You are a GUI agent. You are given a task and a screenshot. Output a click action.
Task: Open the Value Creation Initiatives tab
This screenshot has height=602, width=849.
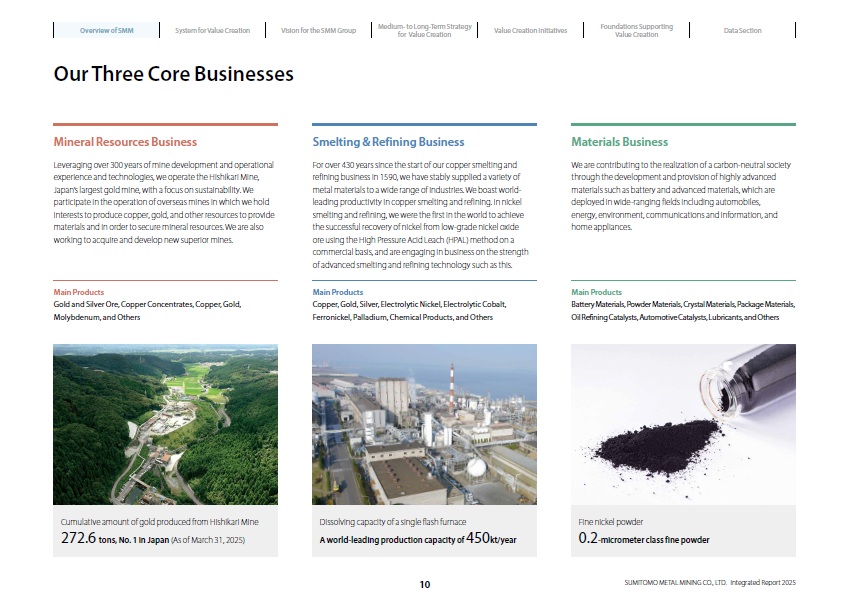(x=530, y=31)
